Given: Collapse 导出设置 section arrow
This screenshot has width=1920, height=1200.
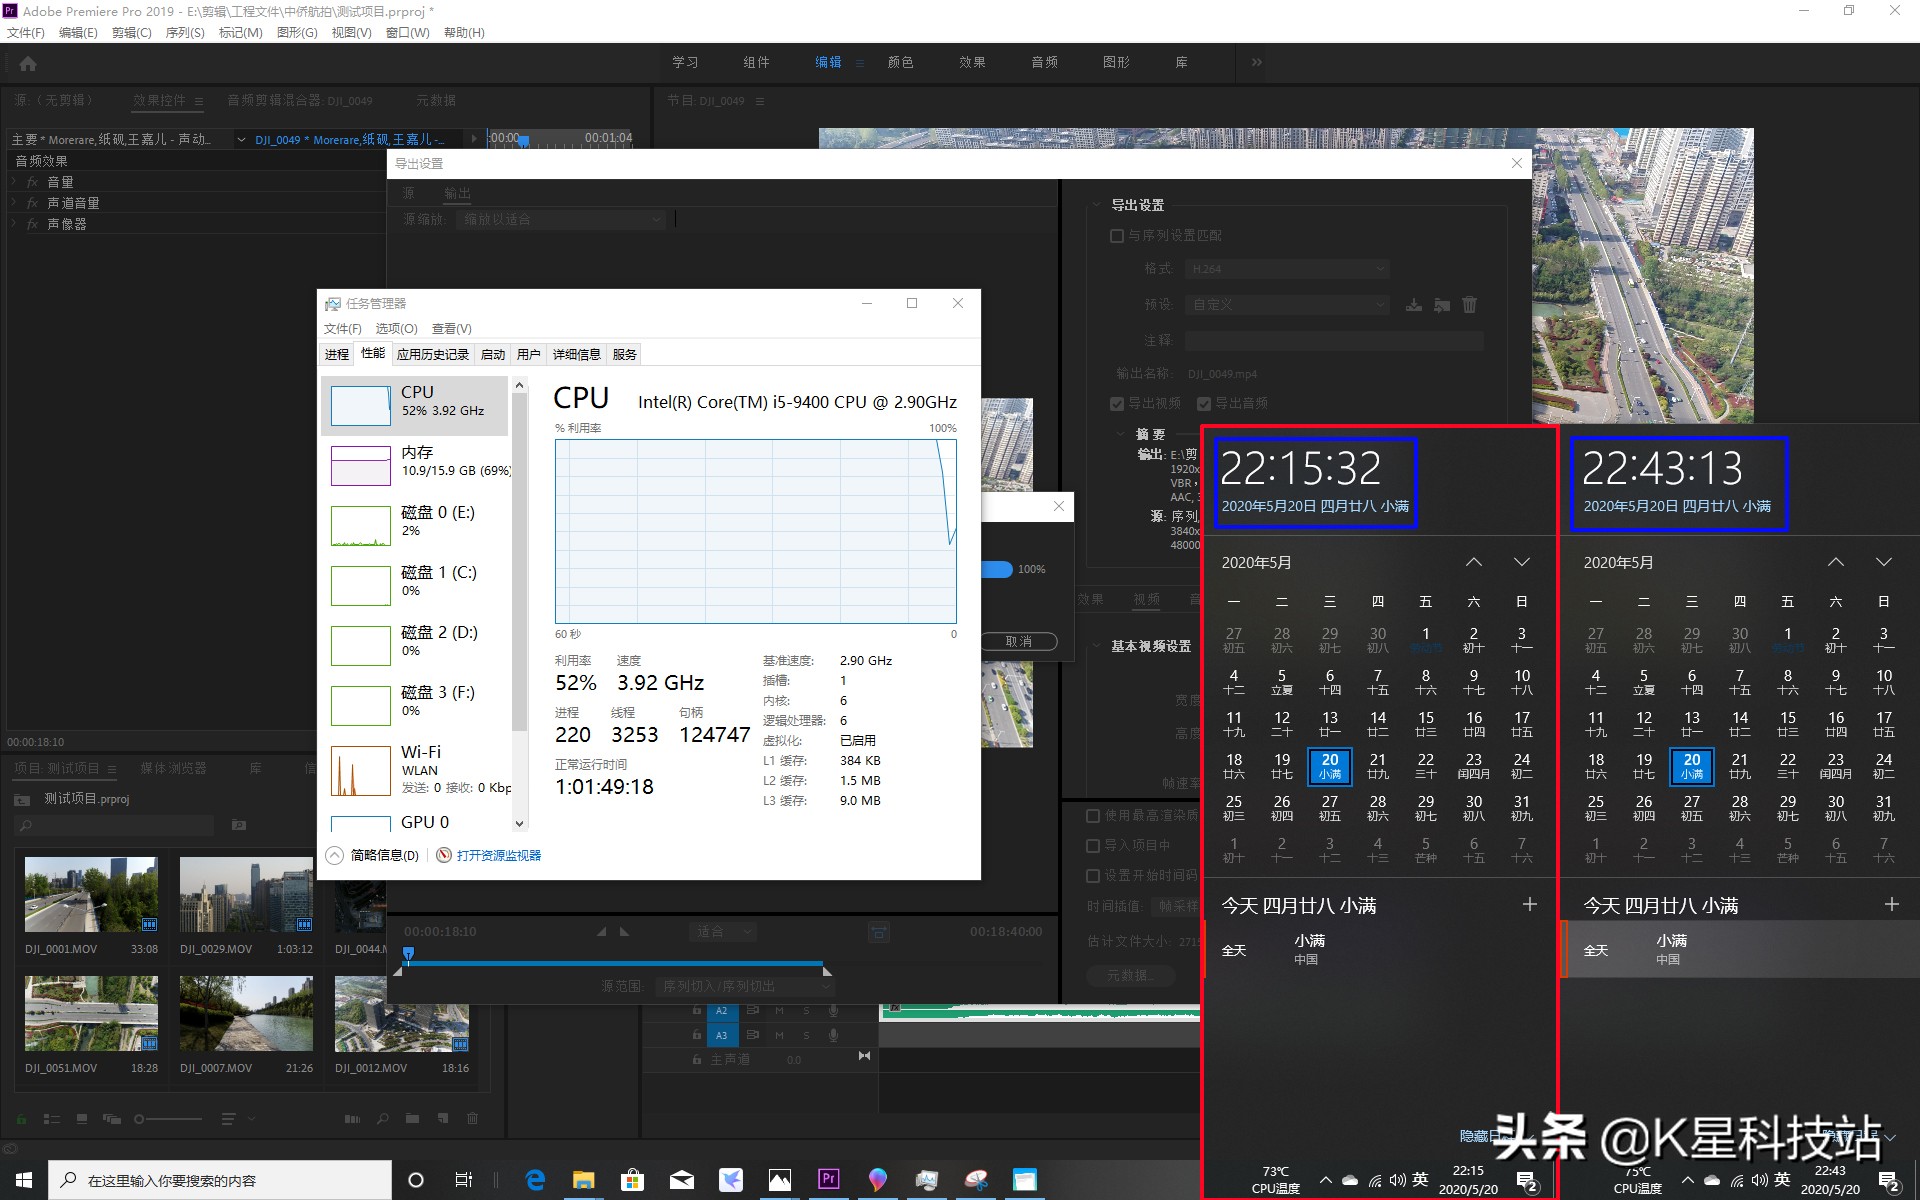Looking at the screenshot, I should [x=1097, y=205].
